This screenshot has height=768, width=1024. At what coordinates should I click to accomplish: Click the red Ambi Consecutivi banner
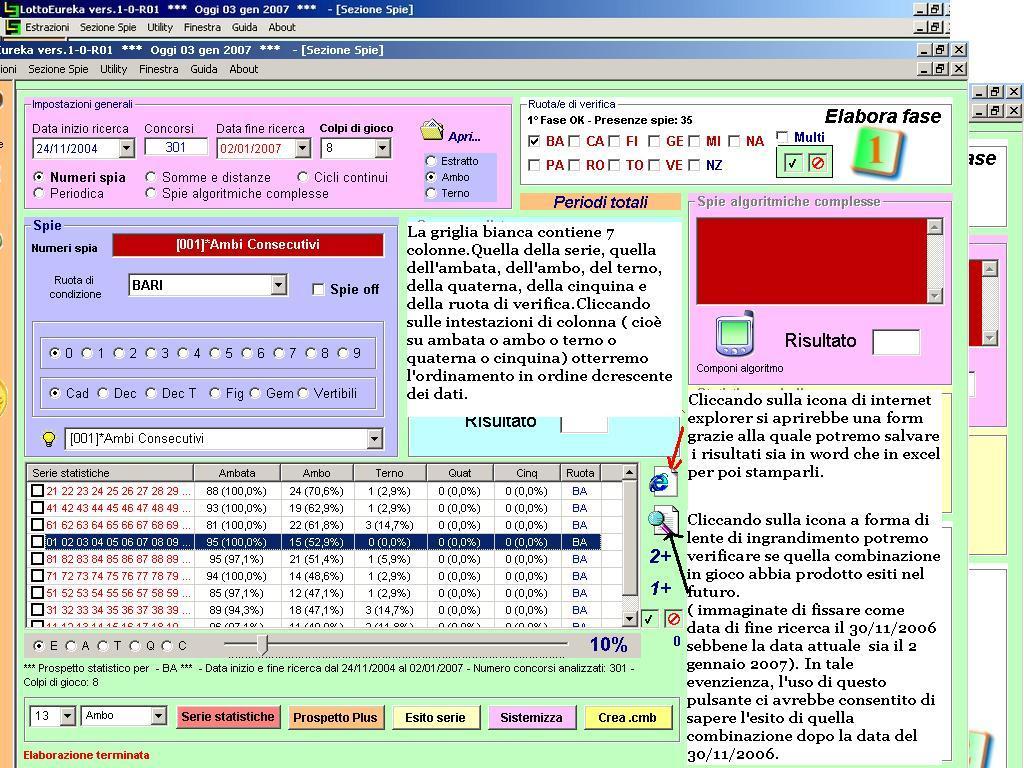[248, 245]
